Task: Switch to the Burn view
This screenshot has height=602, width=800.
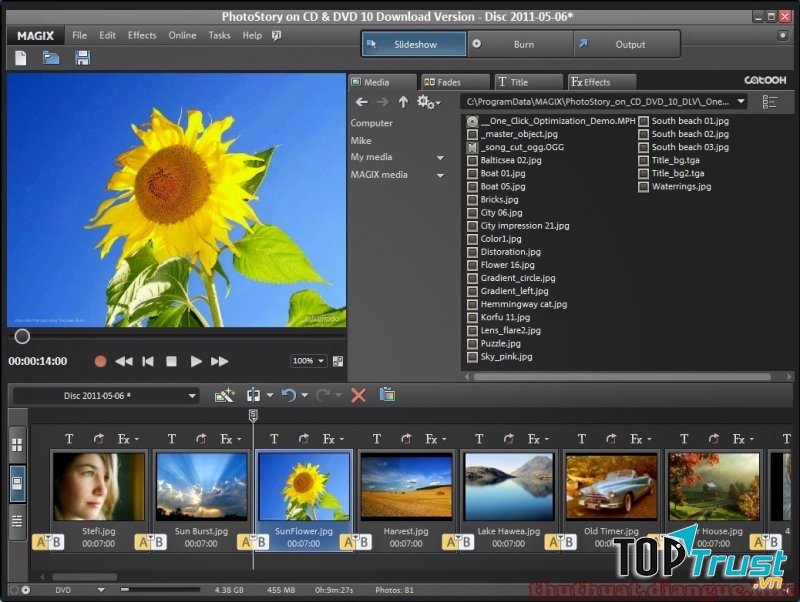Action: point(524,44)
